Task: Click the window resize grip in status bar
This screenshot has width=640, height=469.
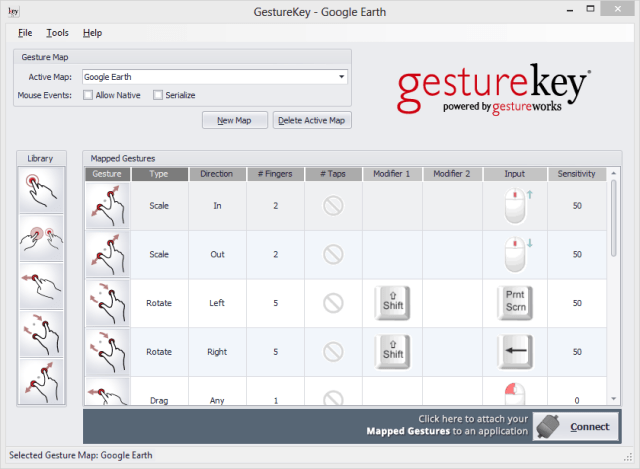Action: point(628,458)
